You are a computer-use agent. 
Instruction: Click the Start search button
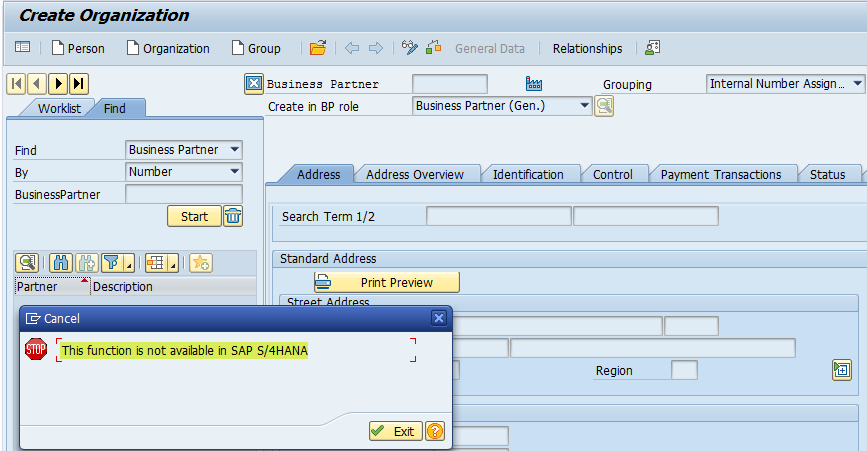point(194,216)
